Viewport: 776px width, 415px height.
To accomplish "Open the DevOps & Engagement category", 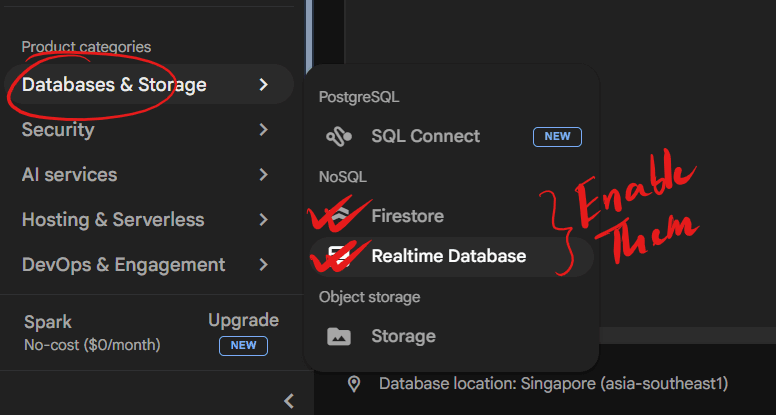I will tap(149, 265).
